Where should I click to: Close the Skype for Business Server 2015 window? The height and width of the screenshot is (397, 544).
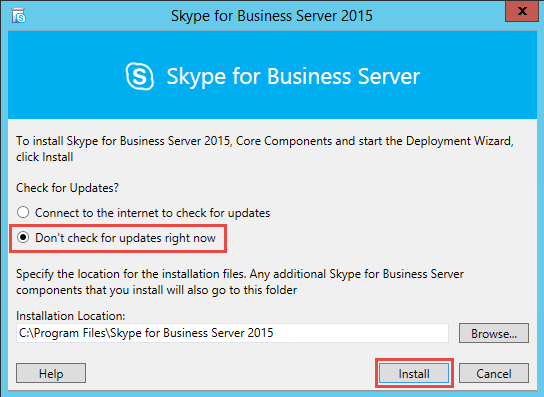click(522, 11)
